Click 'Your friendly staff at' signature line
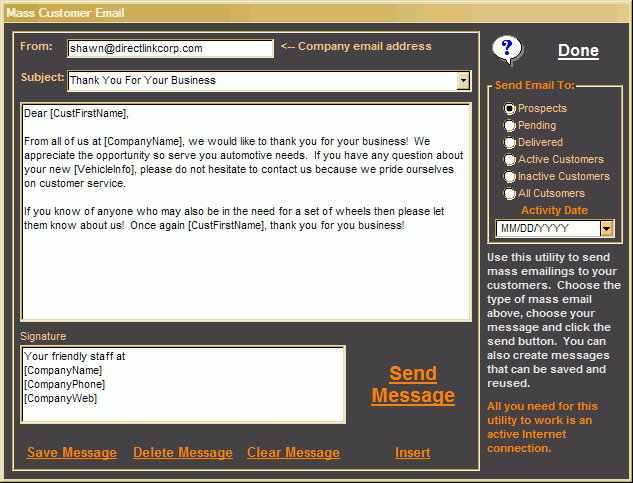The image size is (633, 483). click(x=75, y=356)
